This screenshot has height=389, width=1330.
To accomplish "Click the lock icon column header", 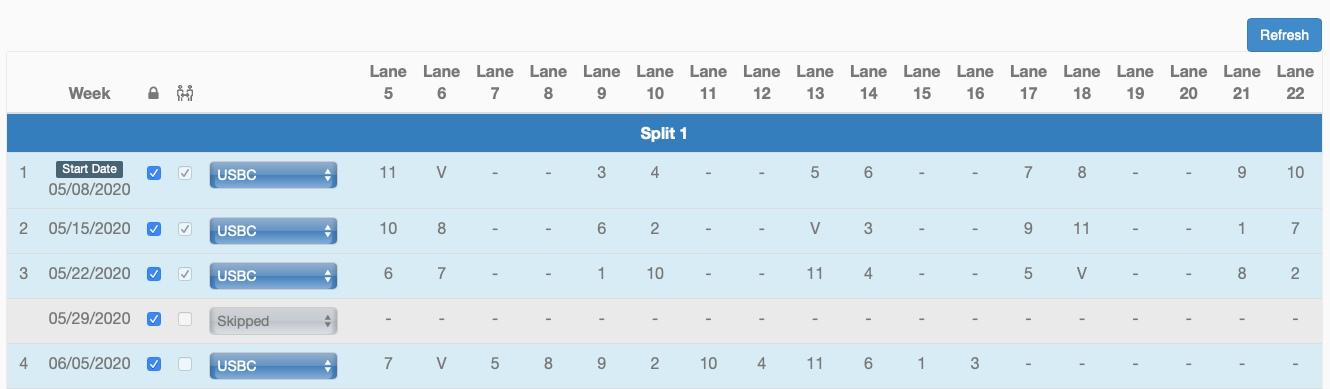I will (x=153, y=94).
